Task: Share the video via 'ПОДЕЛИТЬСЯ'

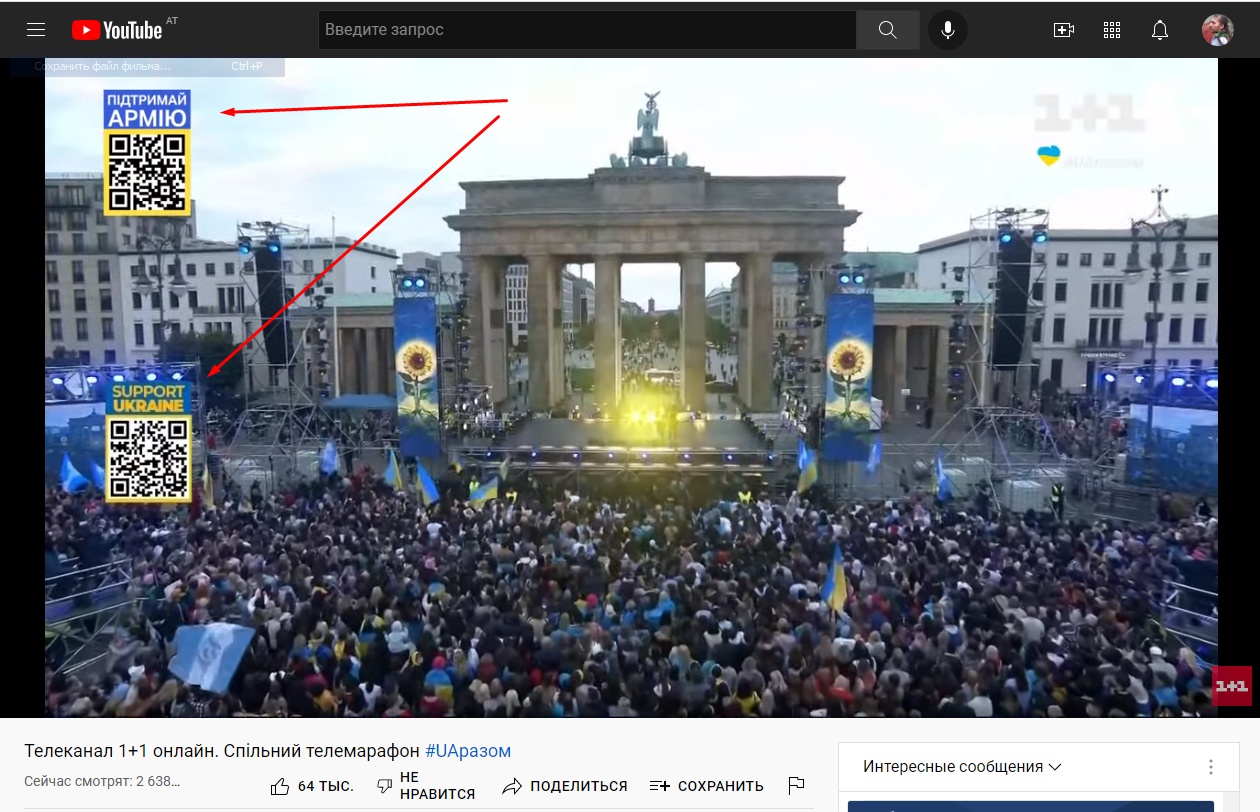Action: (565, 786)
